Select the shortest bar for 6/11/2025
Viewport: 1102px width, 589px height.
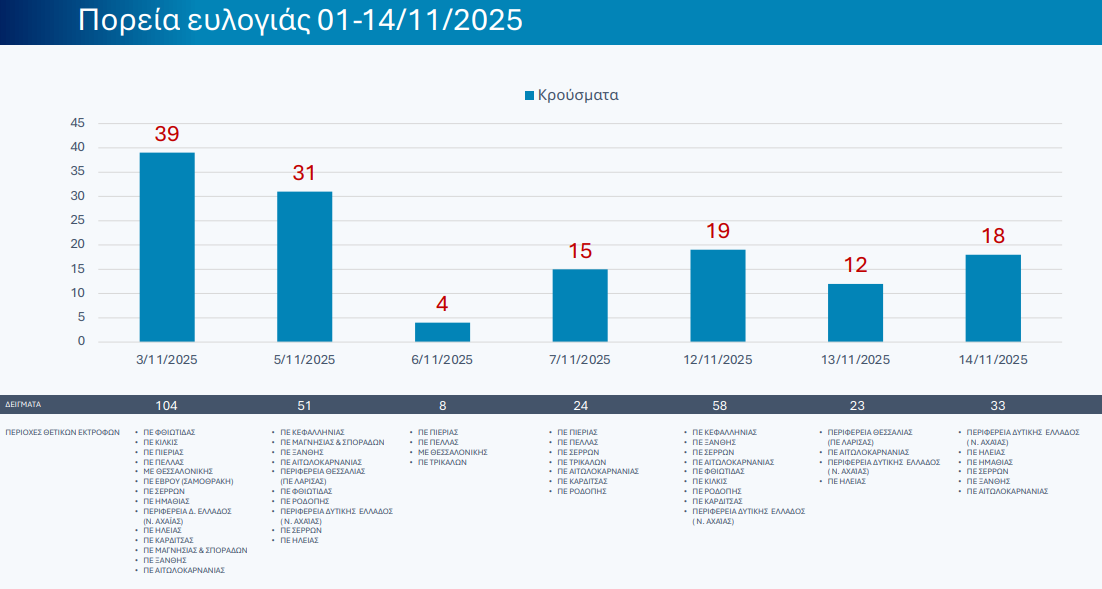pyautogui.click(x=442, y=332)
